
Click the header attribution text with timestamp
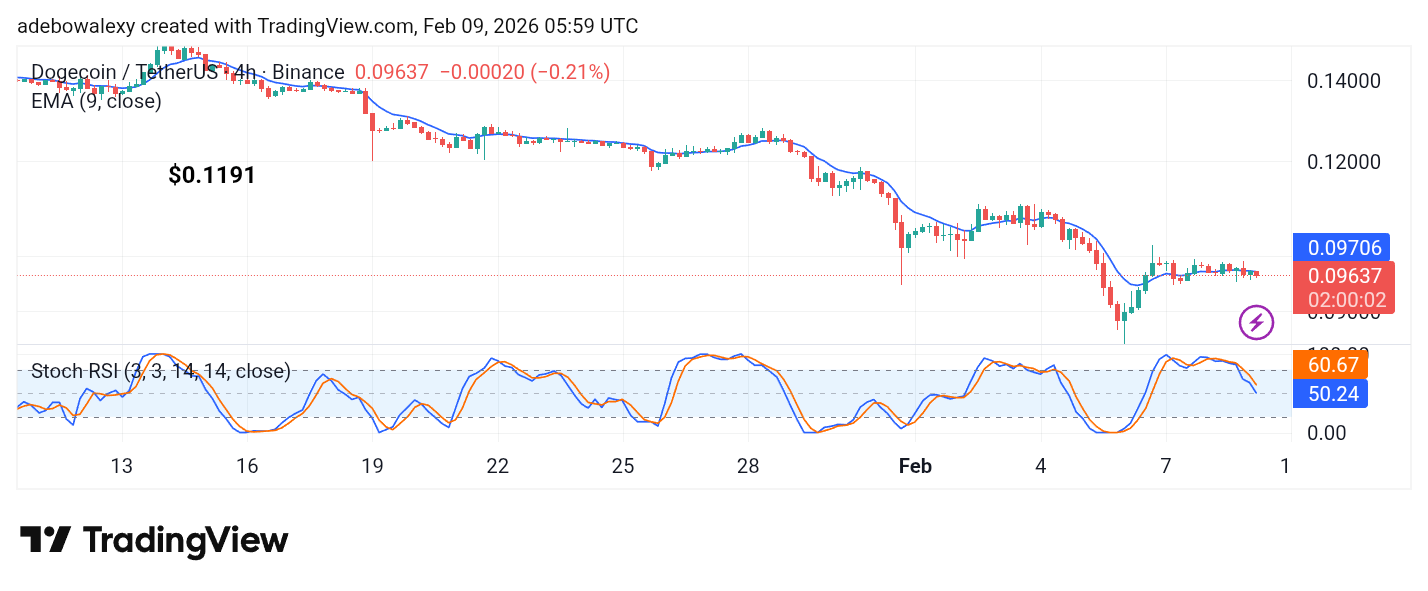pos(328,26)
